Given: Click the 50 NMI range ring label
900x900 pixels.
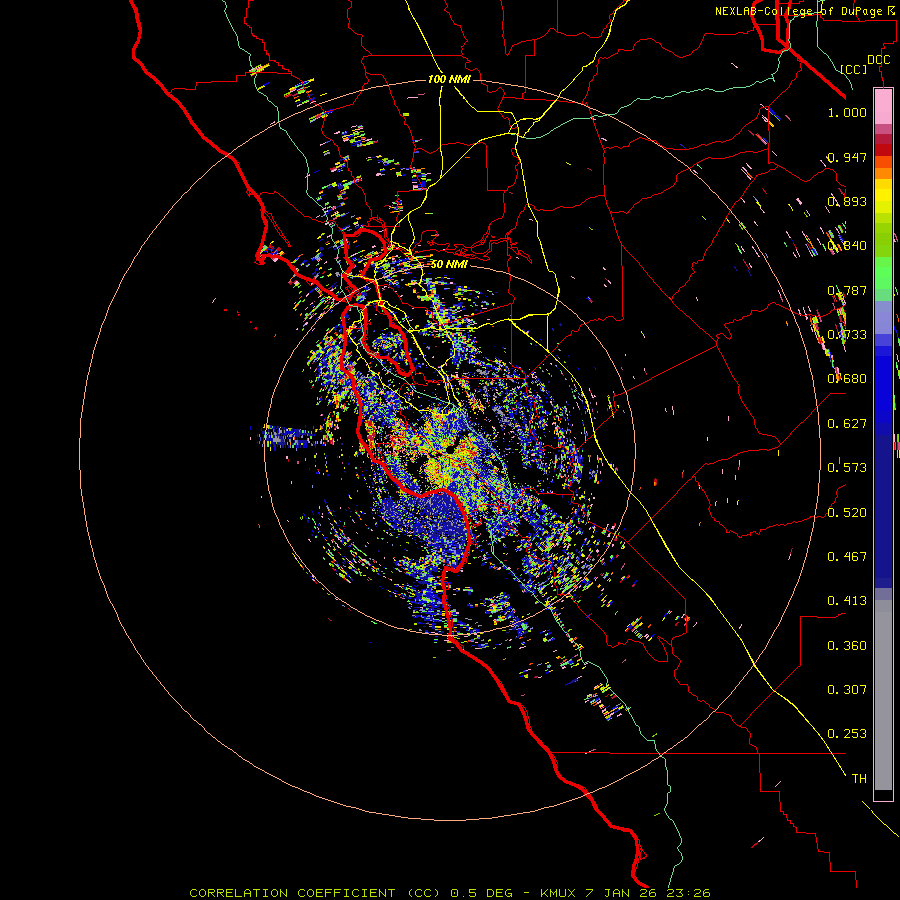Looking at the screenshot, I should point(449,264).
